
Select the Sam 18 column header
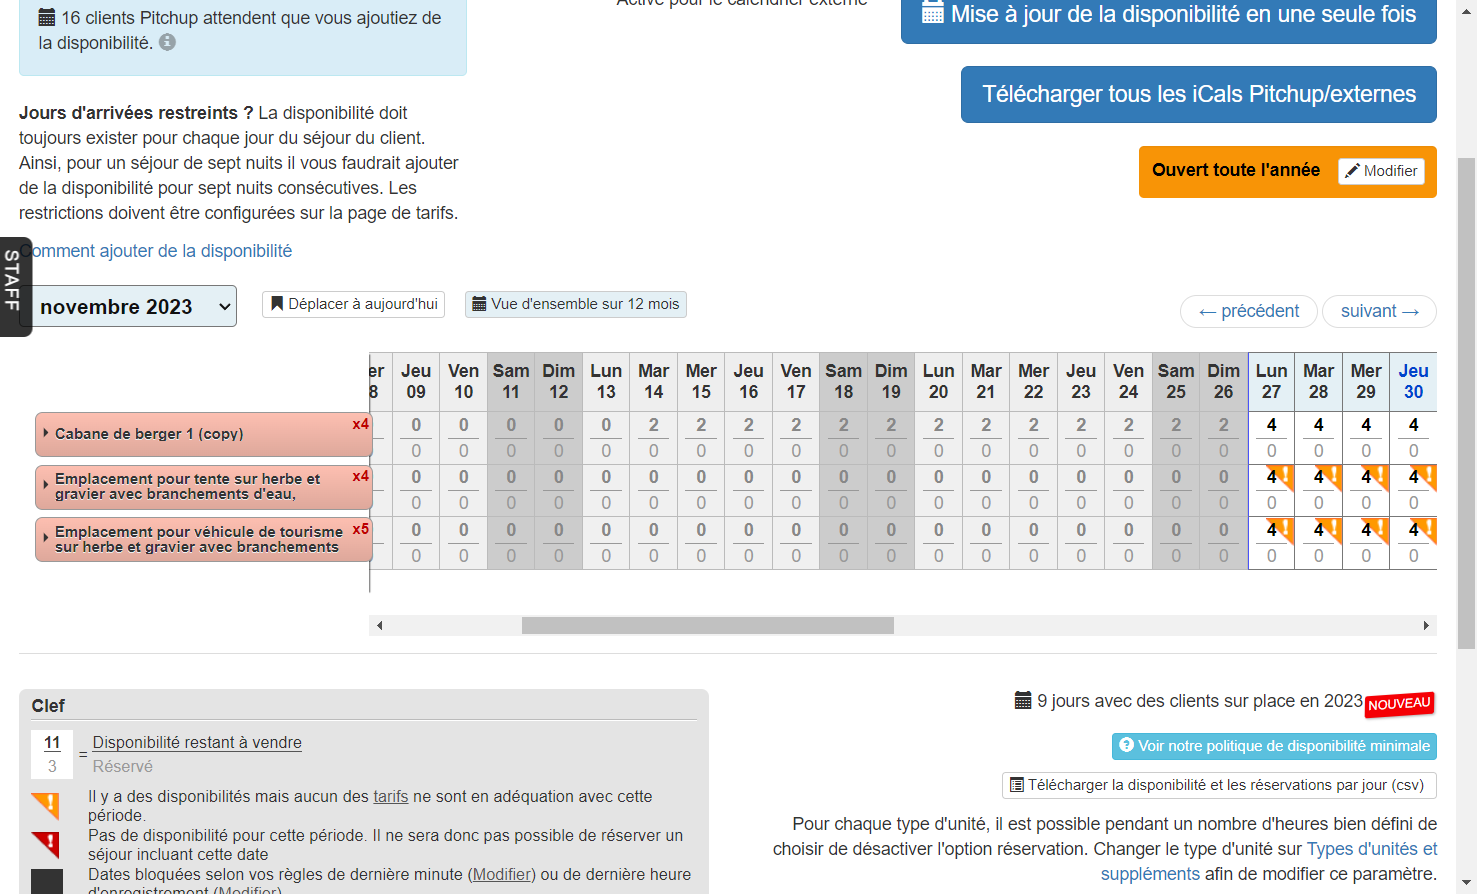click(x=843, y=381)
